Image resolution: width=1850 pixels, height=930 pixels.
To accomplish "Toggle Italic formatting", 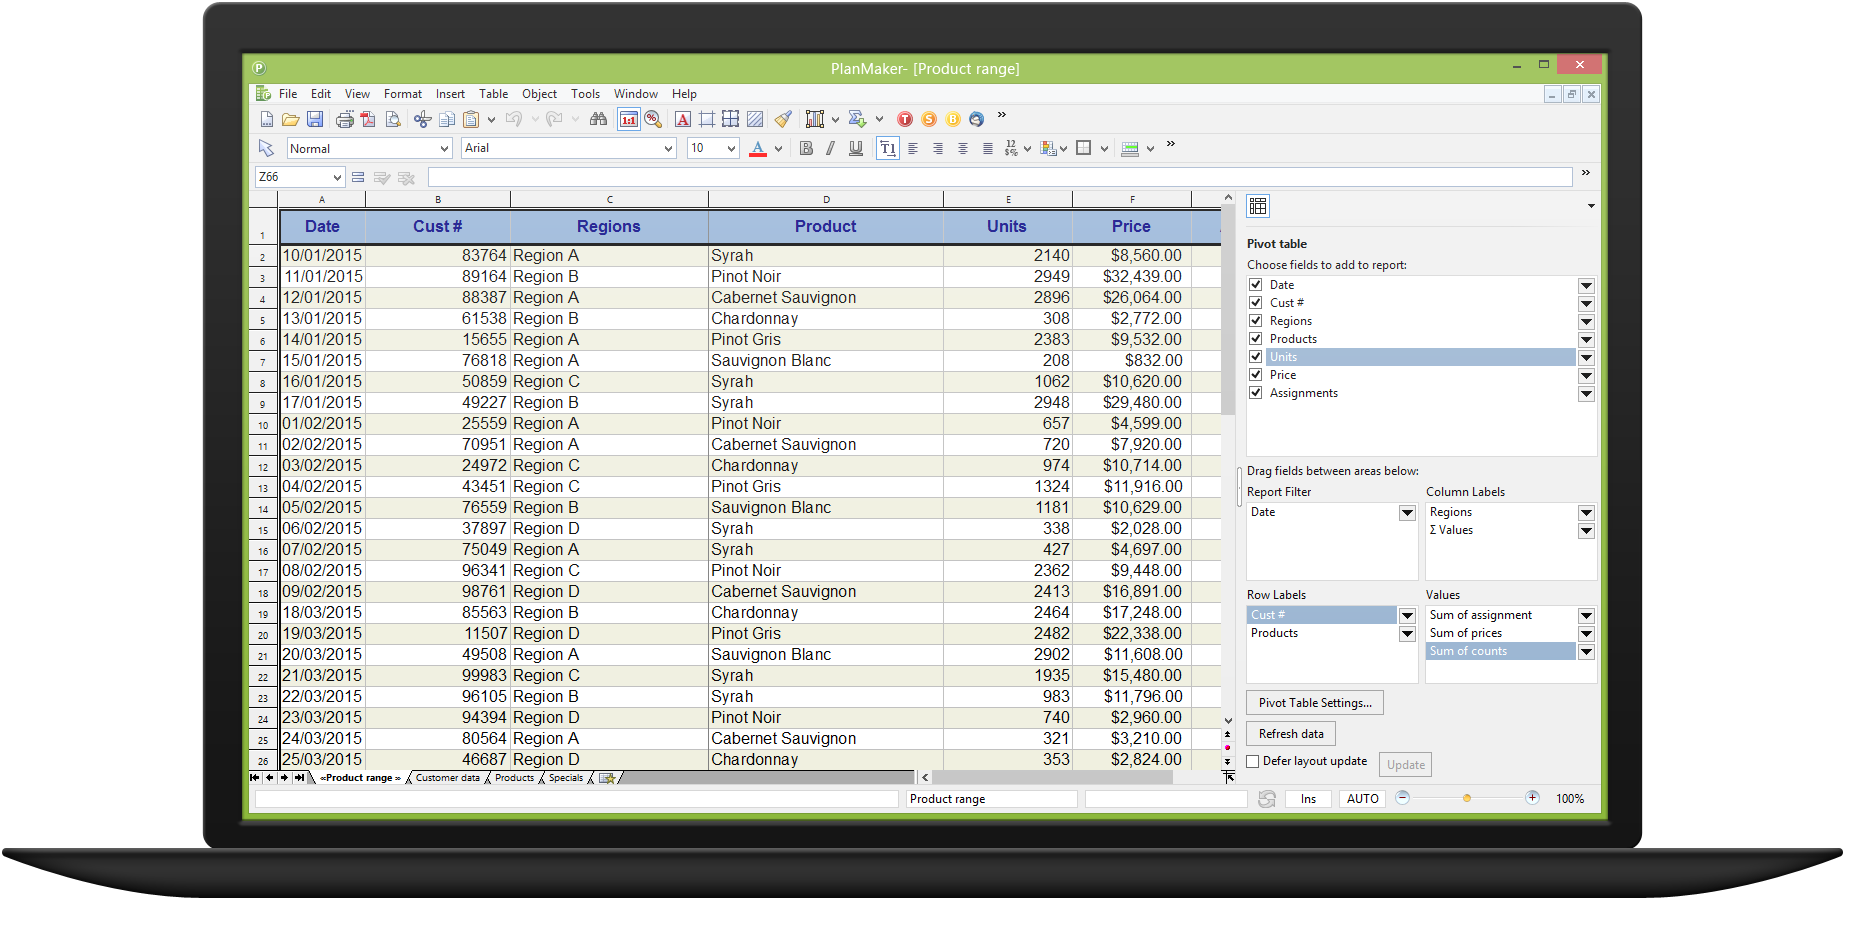I will coord(830,148).
